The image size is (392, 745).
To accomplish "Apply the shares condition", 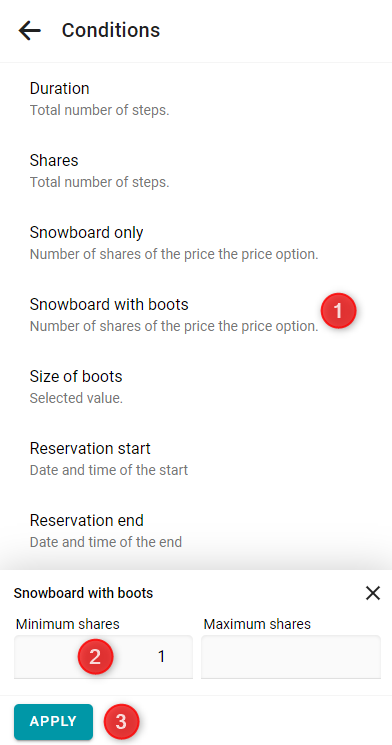I will click(x=53, y=721).
